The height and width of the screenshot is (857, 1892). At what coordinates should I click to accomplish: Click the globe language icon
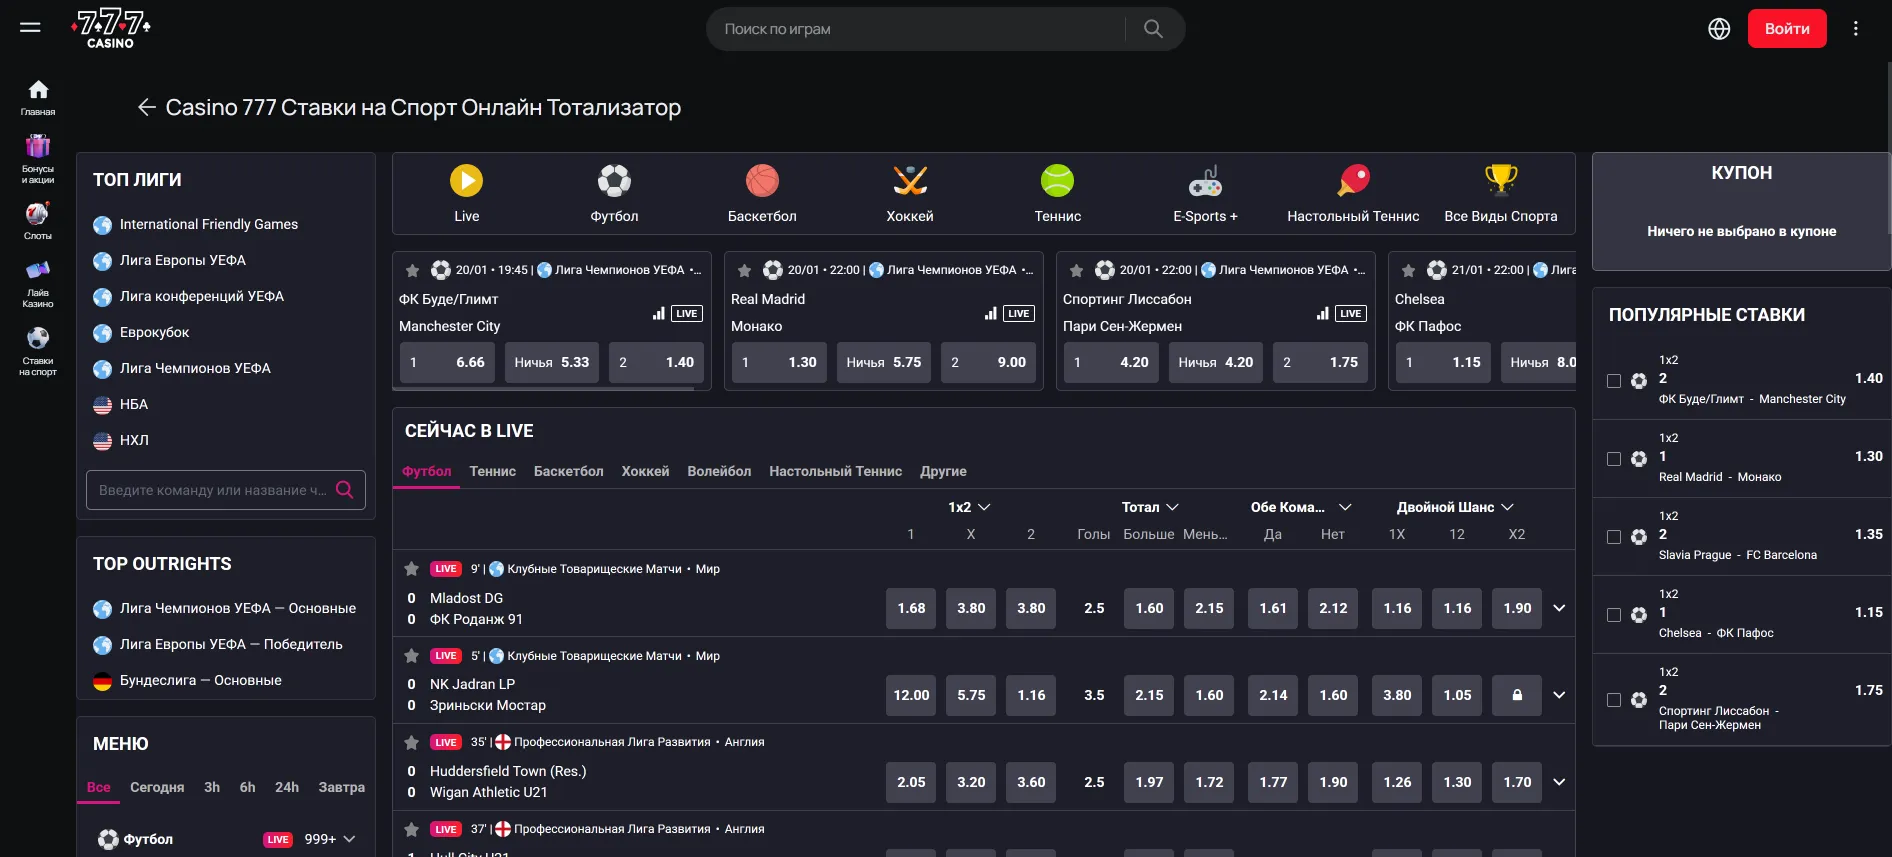[1718, 29]
